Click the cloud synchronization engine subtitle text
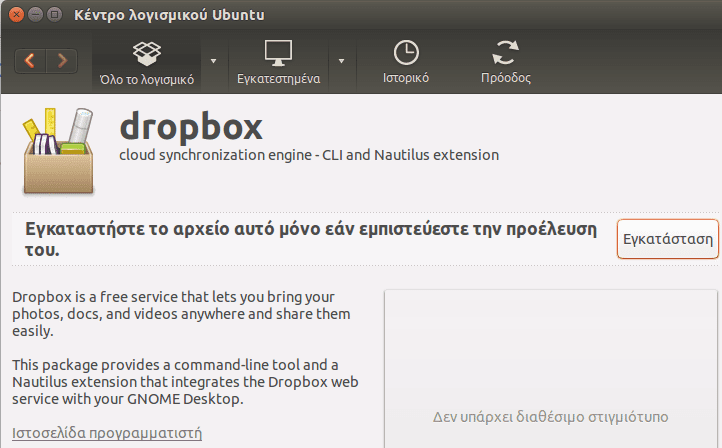This screenshot has height=448, width=722. (309, 155)
